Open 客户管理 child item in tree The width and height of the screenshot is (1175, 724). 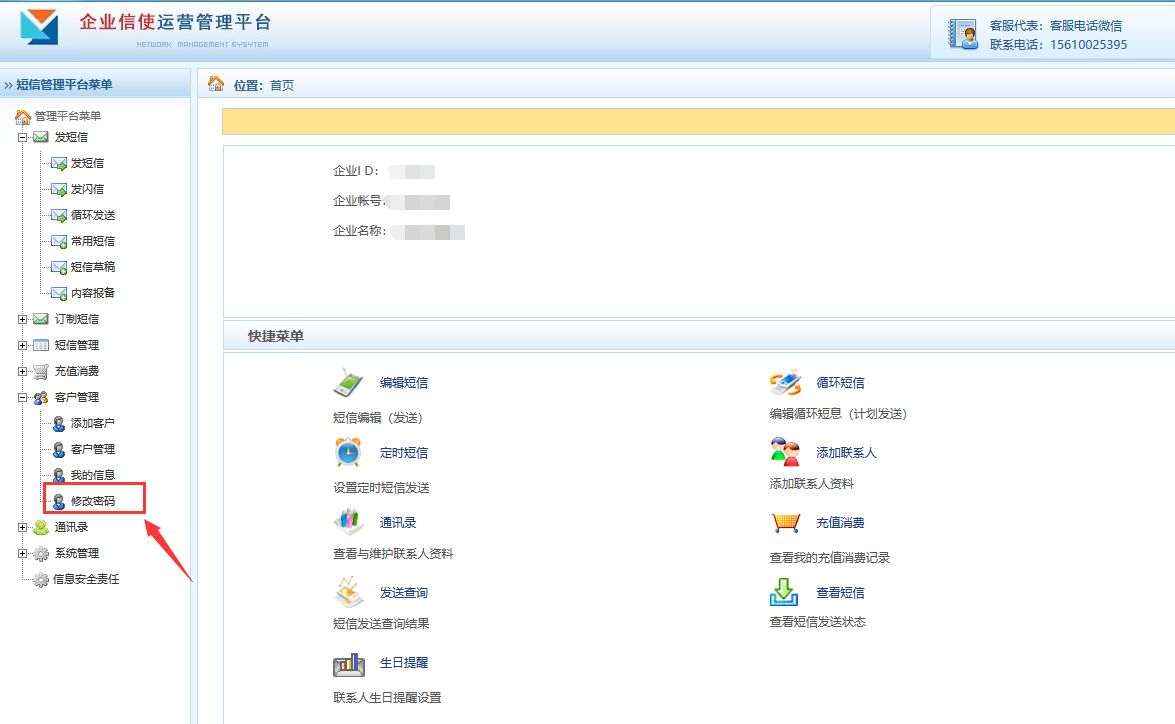(93, 449)
